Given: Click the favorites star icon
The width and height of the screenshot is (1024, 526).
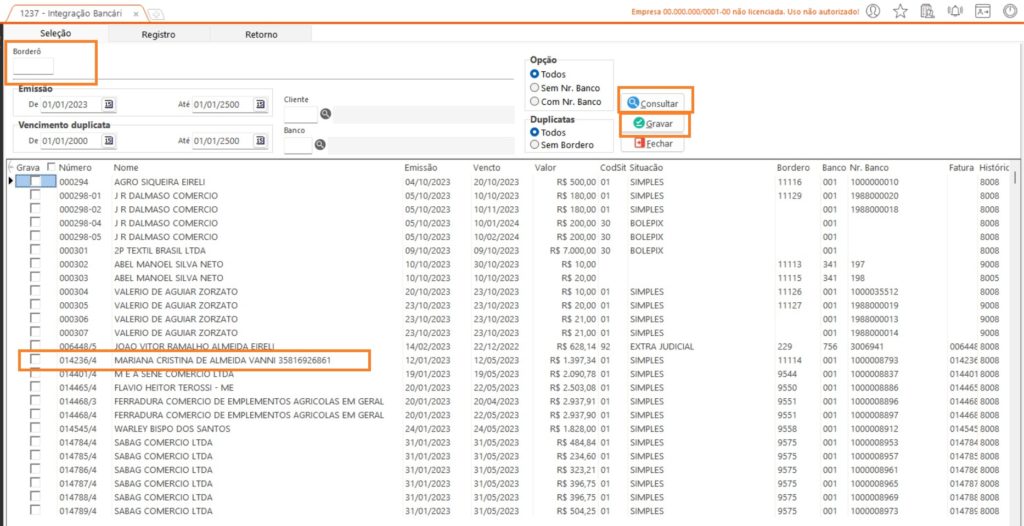Looking at the screenshot, I should 900,11.
